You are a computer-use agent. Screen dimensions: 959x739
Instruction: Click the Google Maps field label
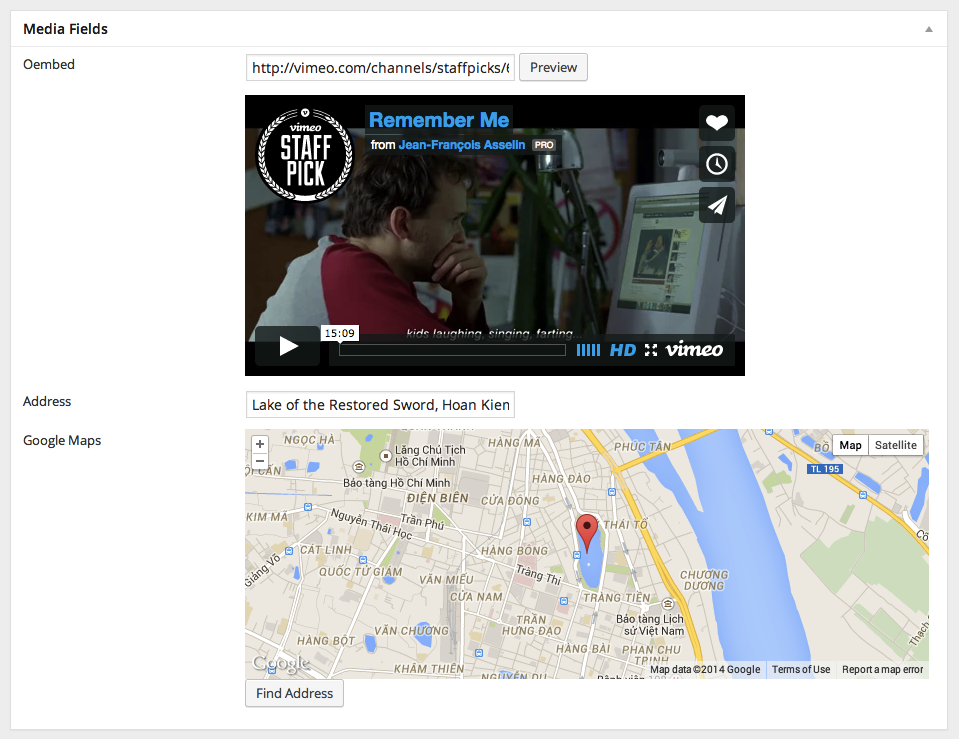click(62, 440)
